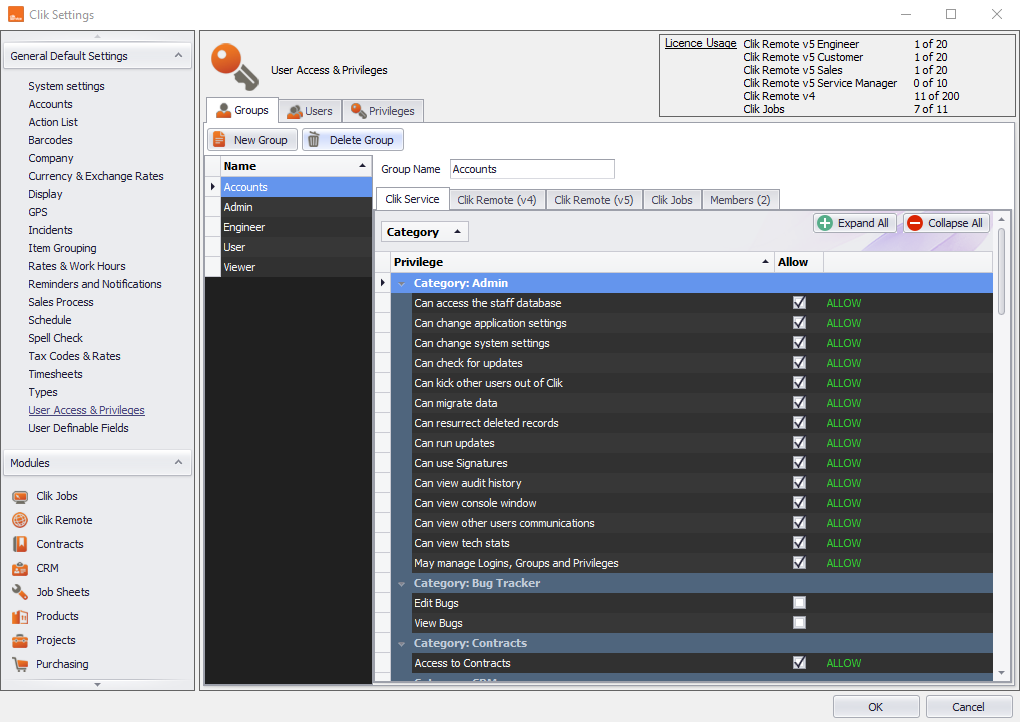This screenshot has width=1020, height=722.
Task: Click the Purchasing cart icon
Action: tap(20, 665)
